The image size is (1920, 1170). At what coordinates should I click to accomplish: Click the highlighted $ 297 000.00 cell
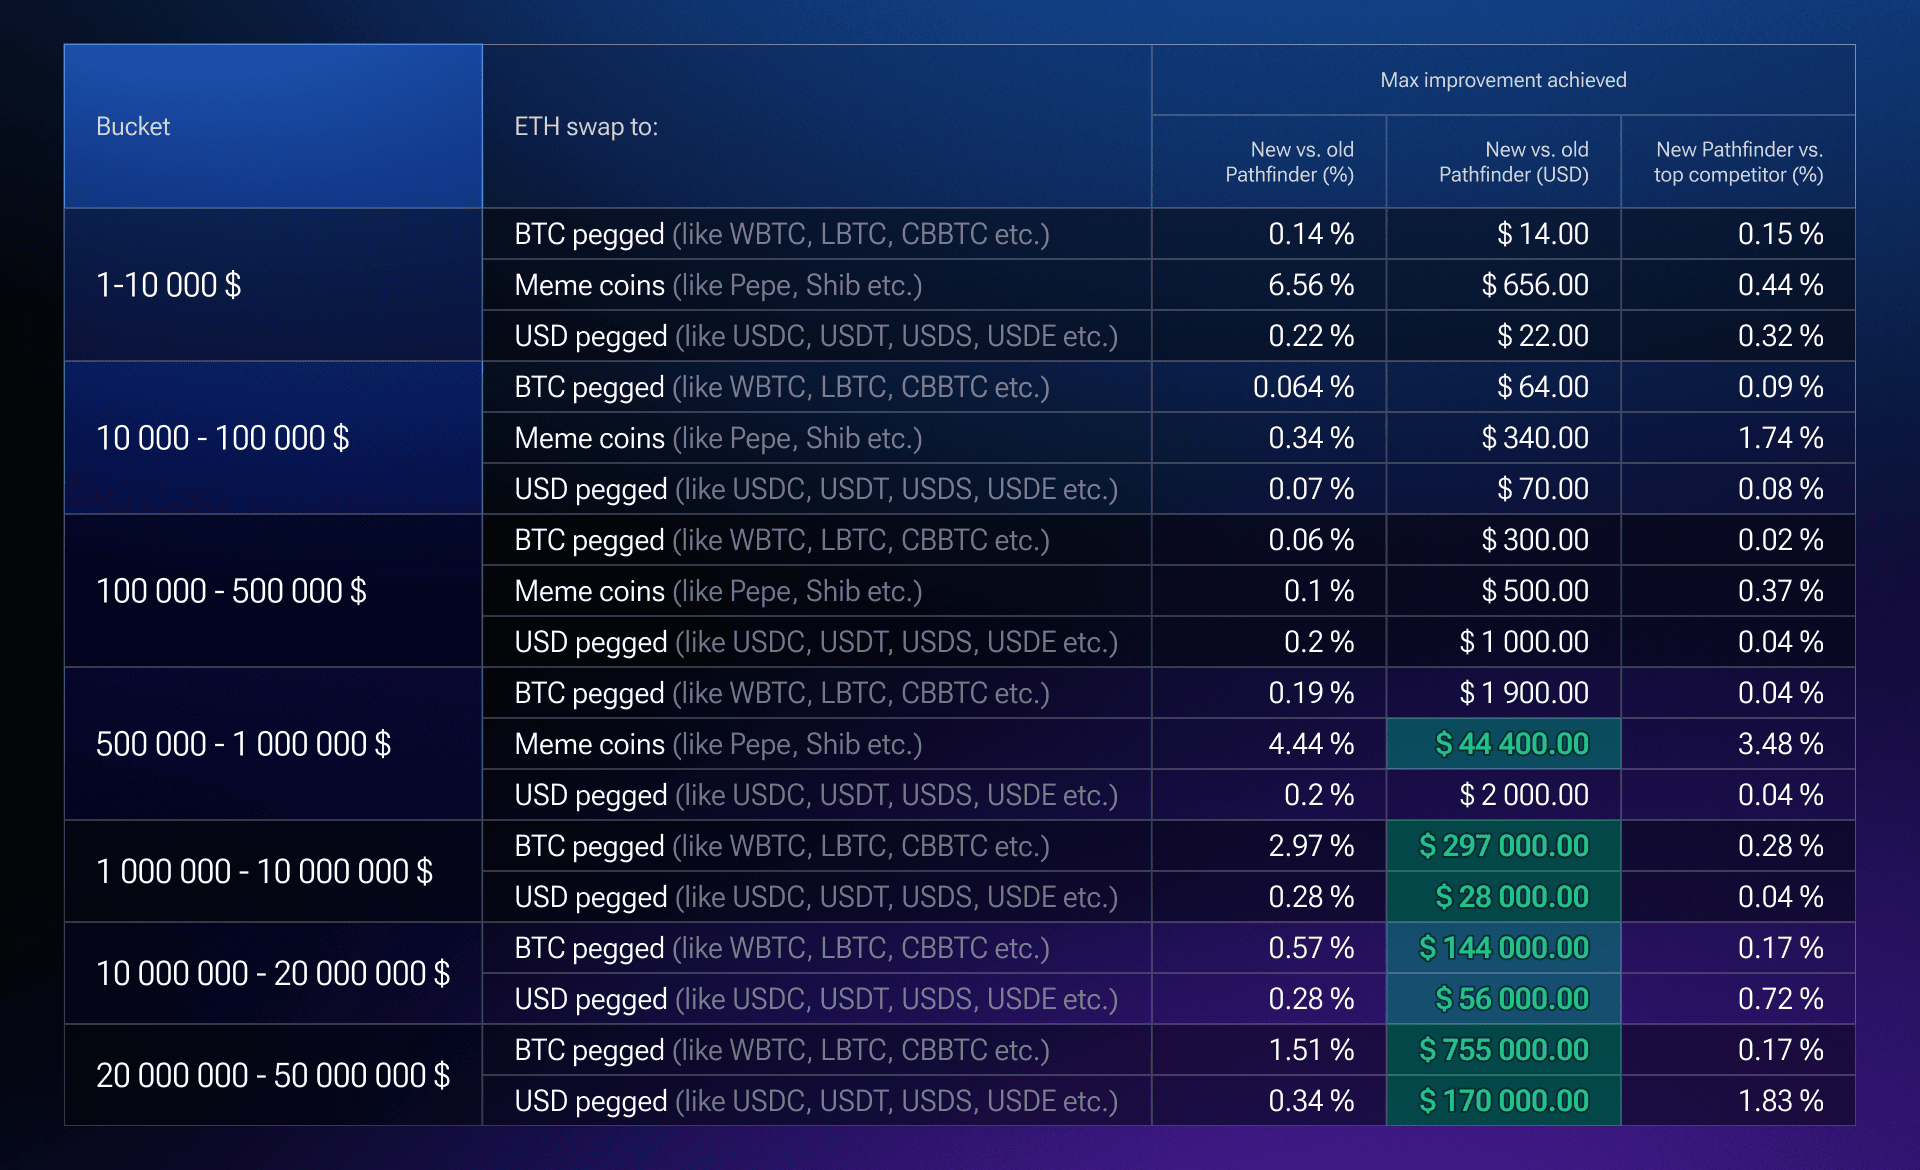(1503, 846)
